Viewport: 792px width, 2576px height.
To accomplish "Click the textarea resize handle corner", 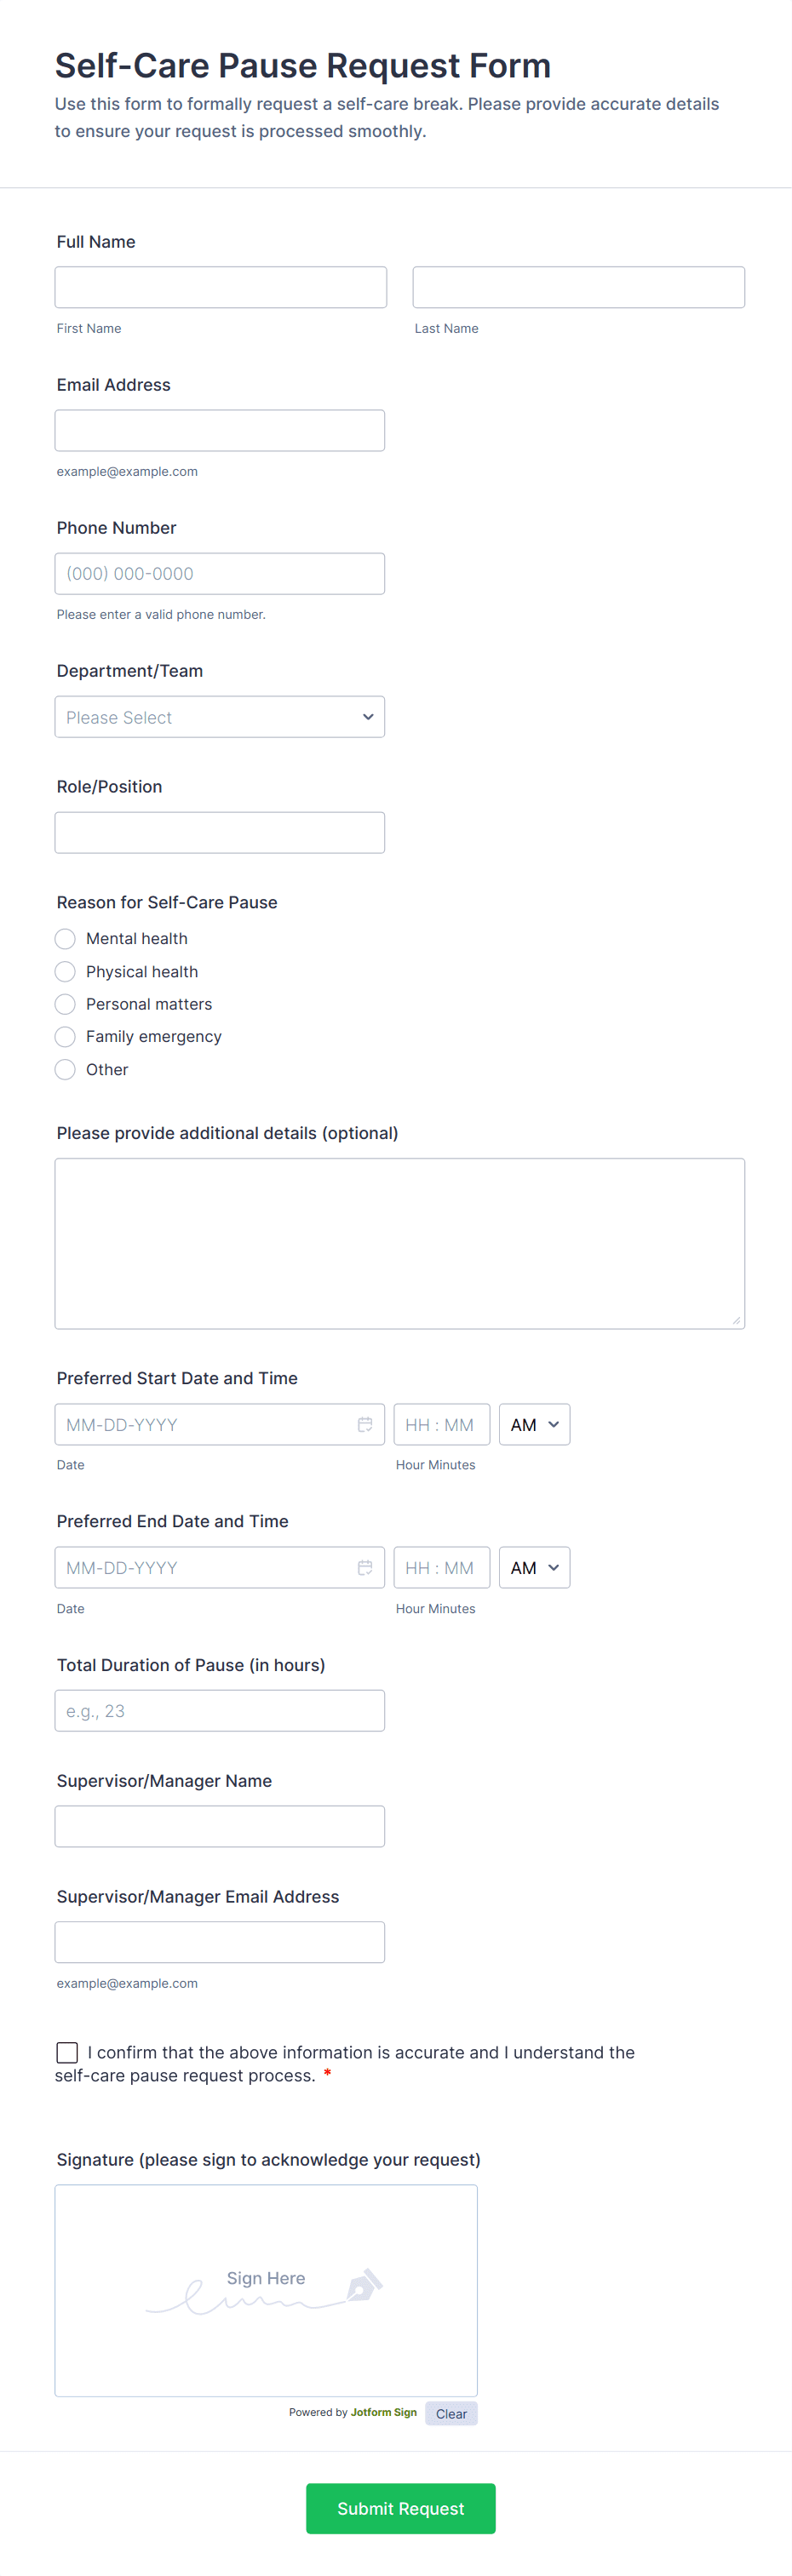I will point(736,1320).
